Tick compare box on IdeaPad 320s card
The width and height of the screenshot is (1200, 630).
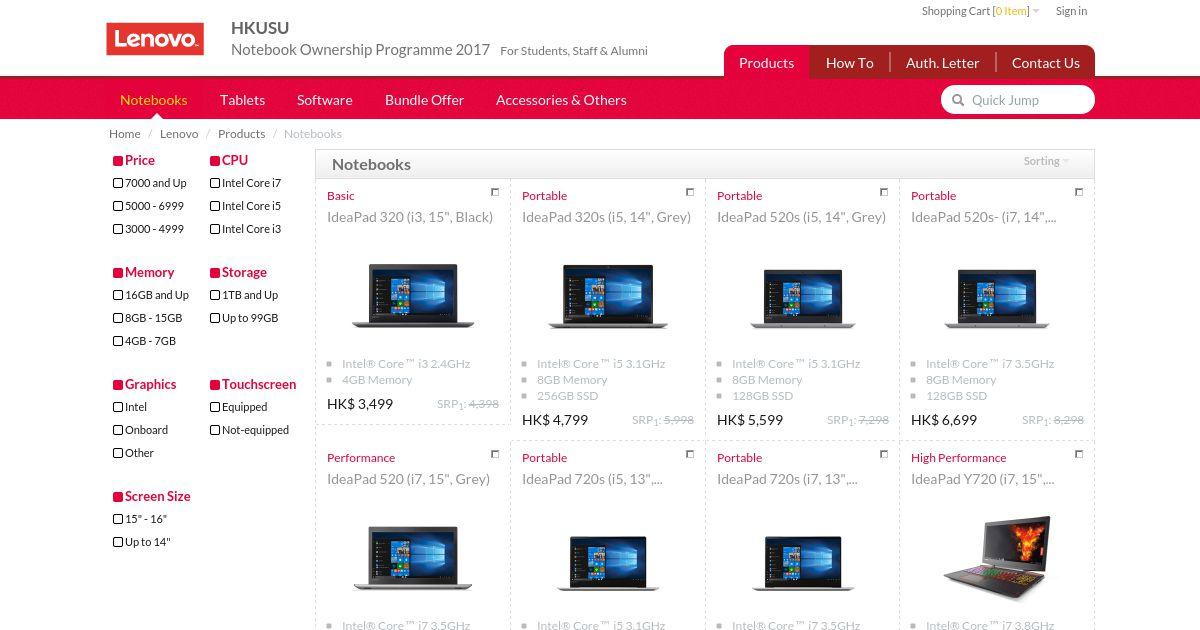690,192
